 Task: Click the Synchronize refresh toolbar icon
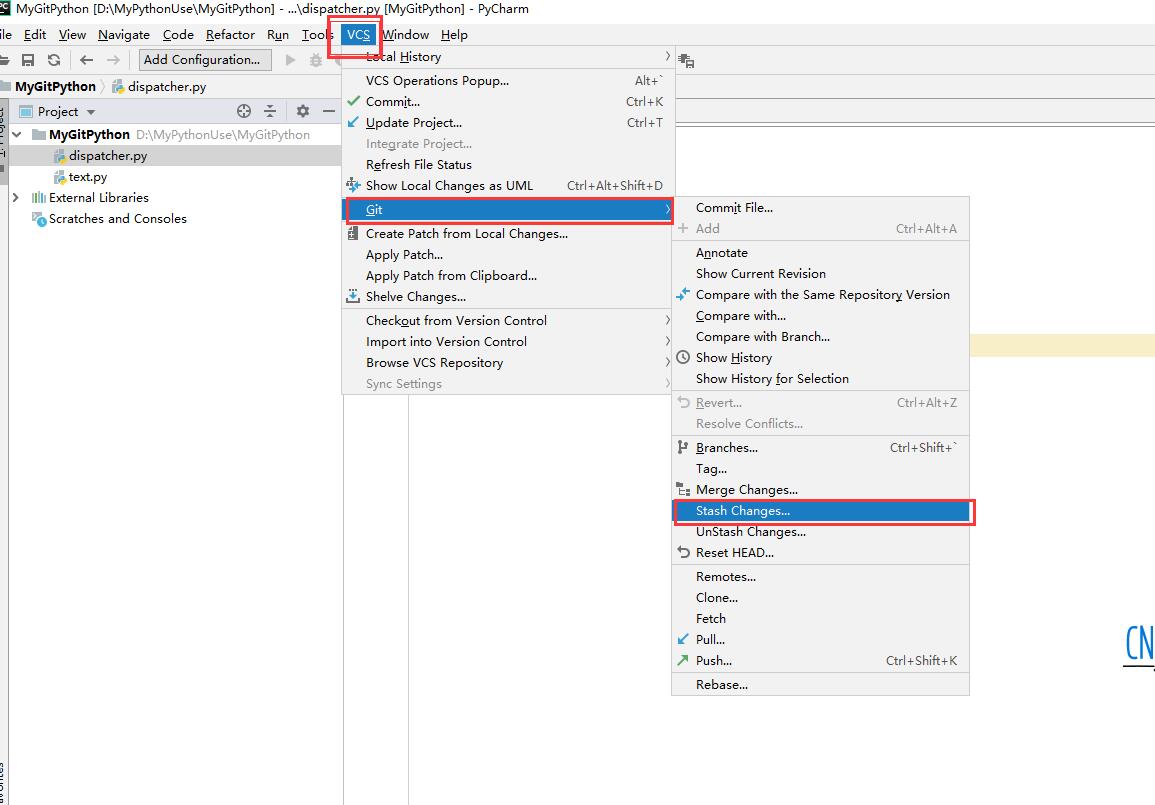tap(54, 60)
